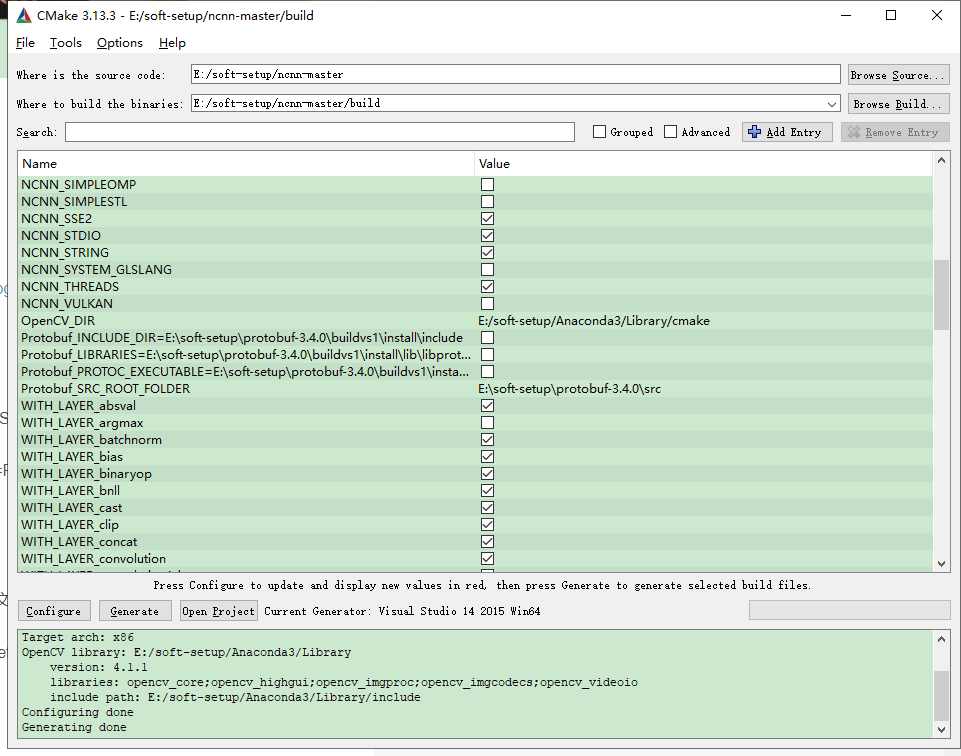Uncheck NCNN_STRING option
This screenshot has height=756, width=961.
coord(487,252)
